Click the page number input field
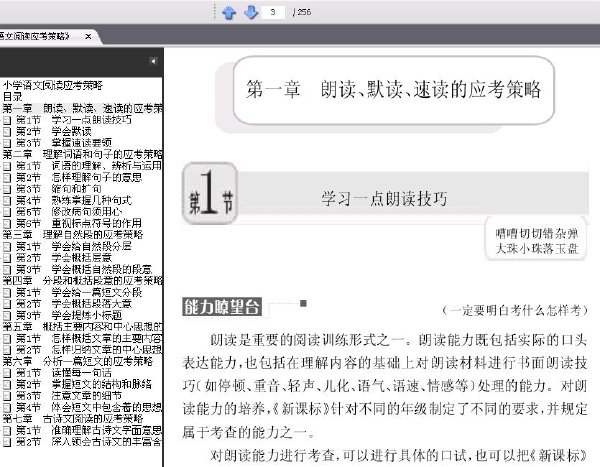Screen dimensions: 600x467 (x=273, y=12)
